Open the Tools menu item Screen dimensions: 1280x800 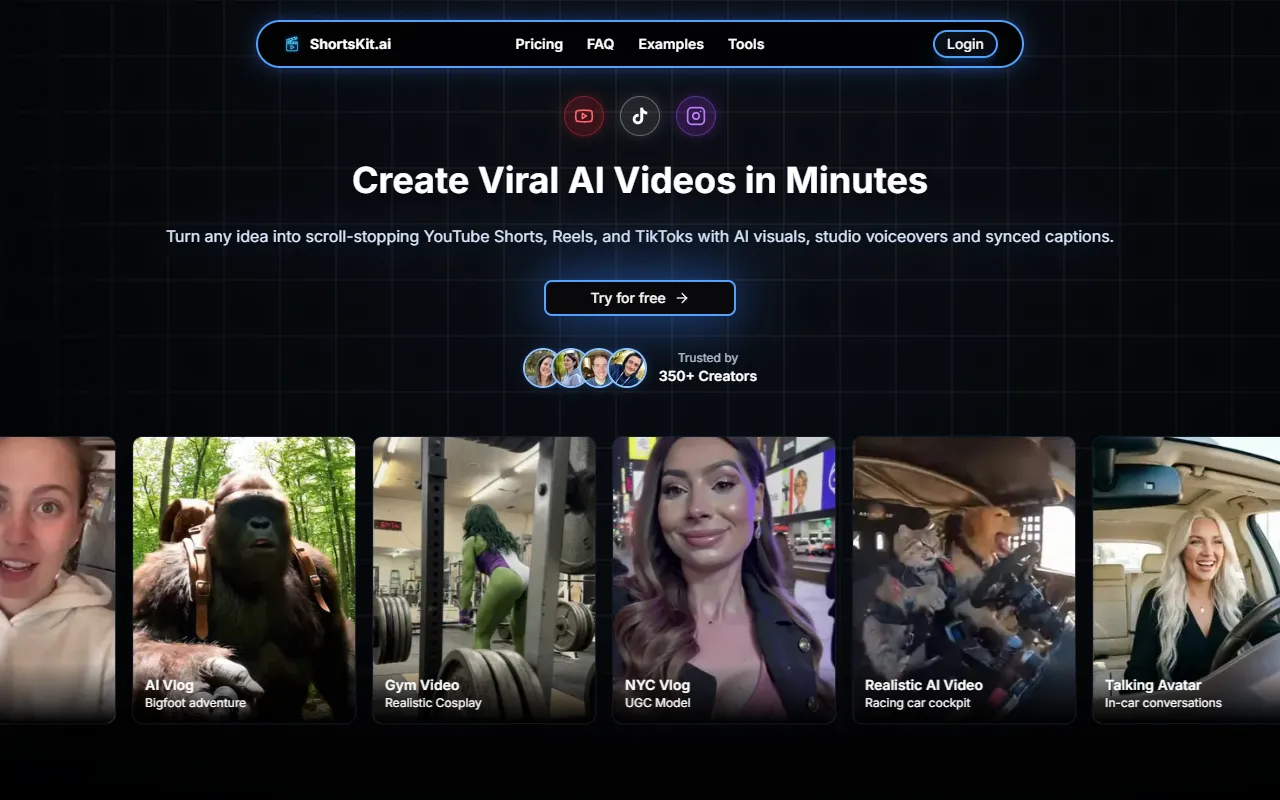pyautogui.click(x=746, y=44)
